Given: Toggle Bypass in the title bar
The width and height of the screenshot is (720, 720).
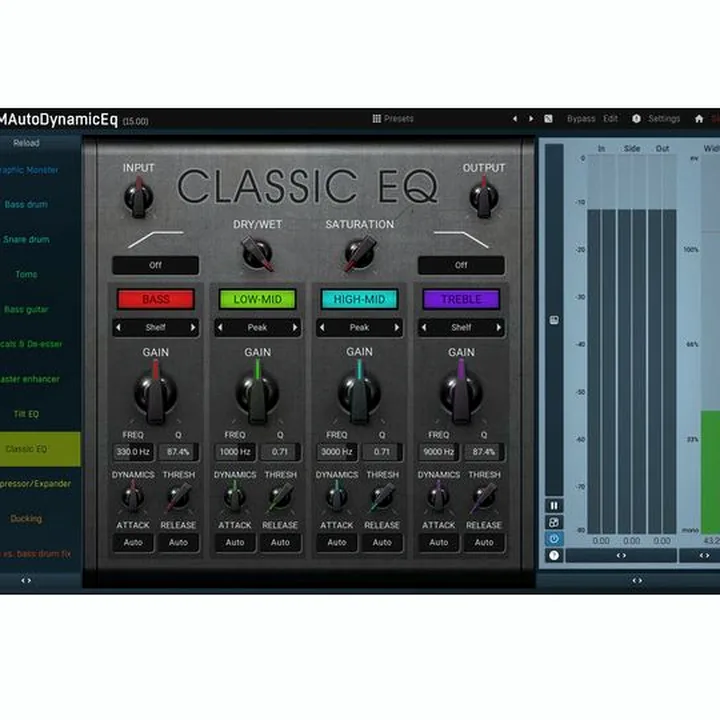Looking at the screenshot, I should coord(581,119).
